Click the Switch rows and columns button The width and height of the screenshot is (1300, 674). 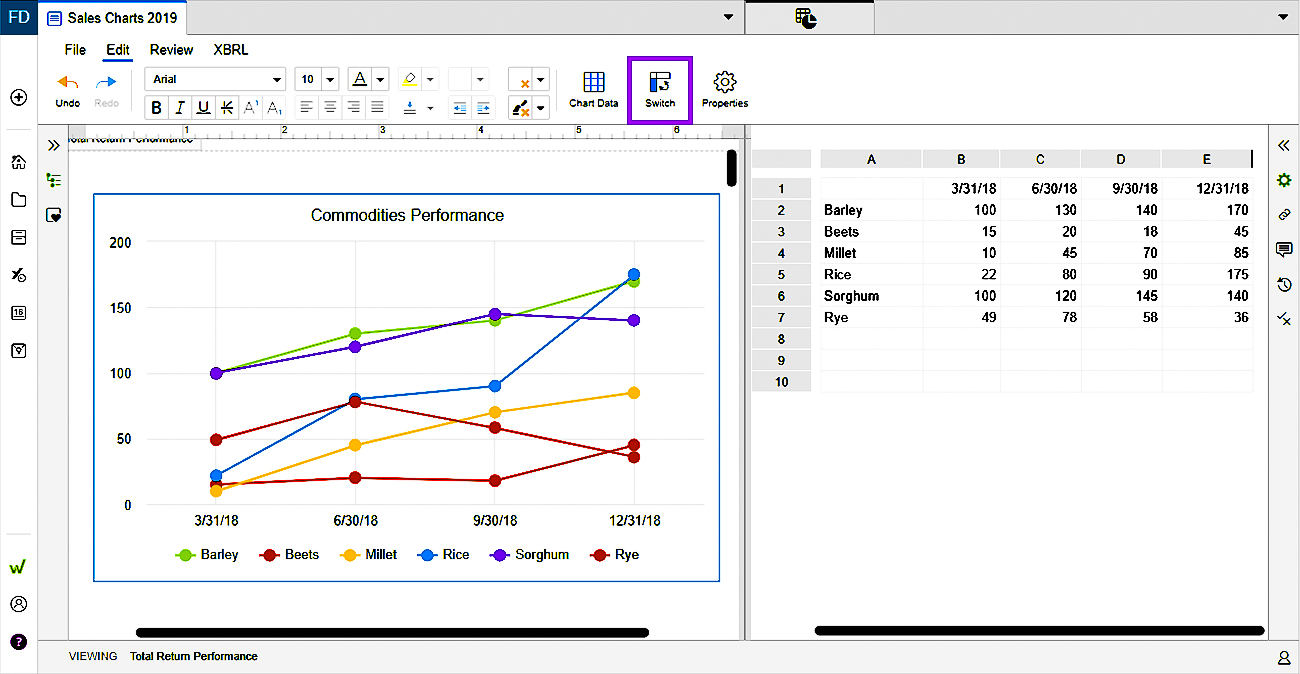(659, 89)
